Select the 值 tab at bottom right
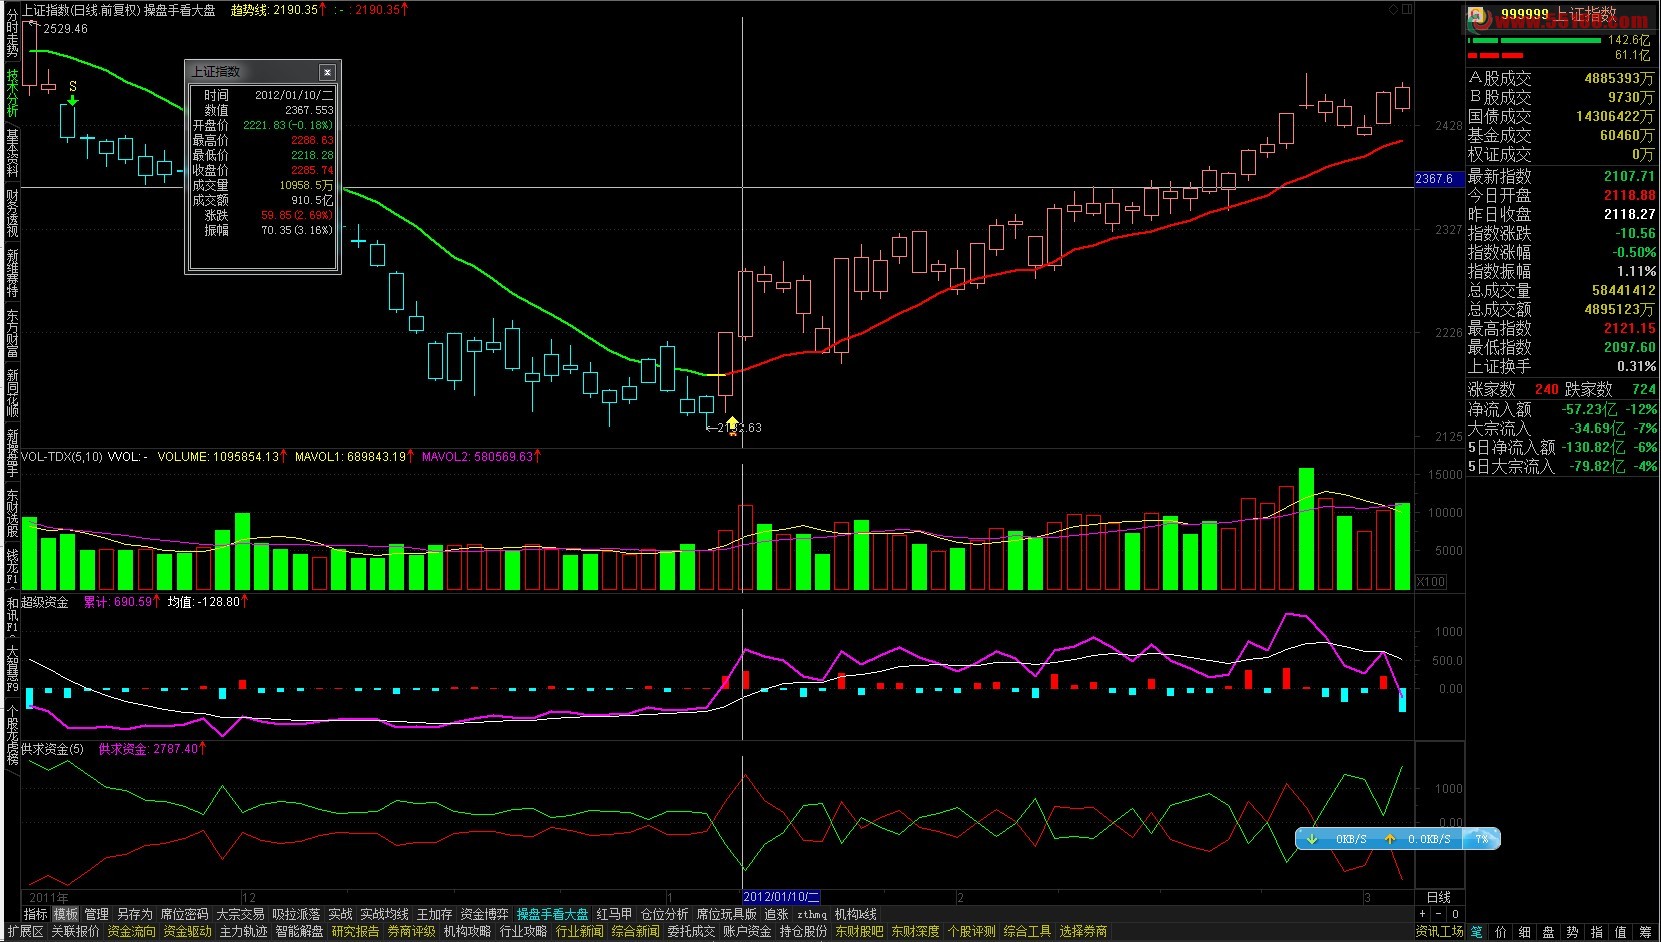The height and width of the screenshot is (942, 1661). tap(1620, 931)
